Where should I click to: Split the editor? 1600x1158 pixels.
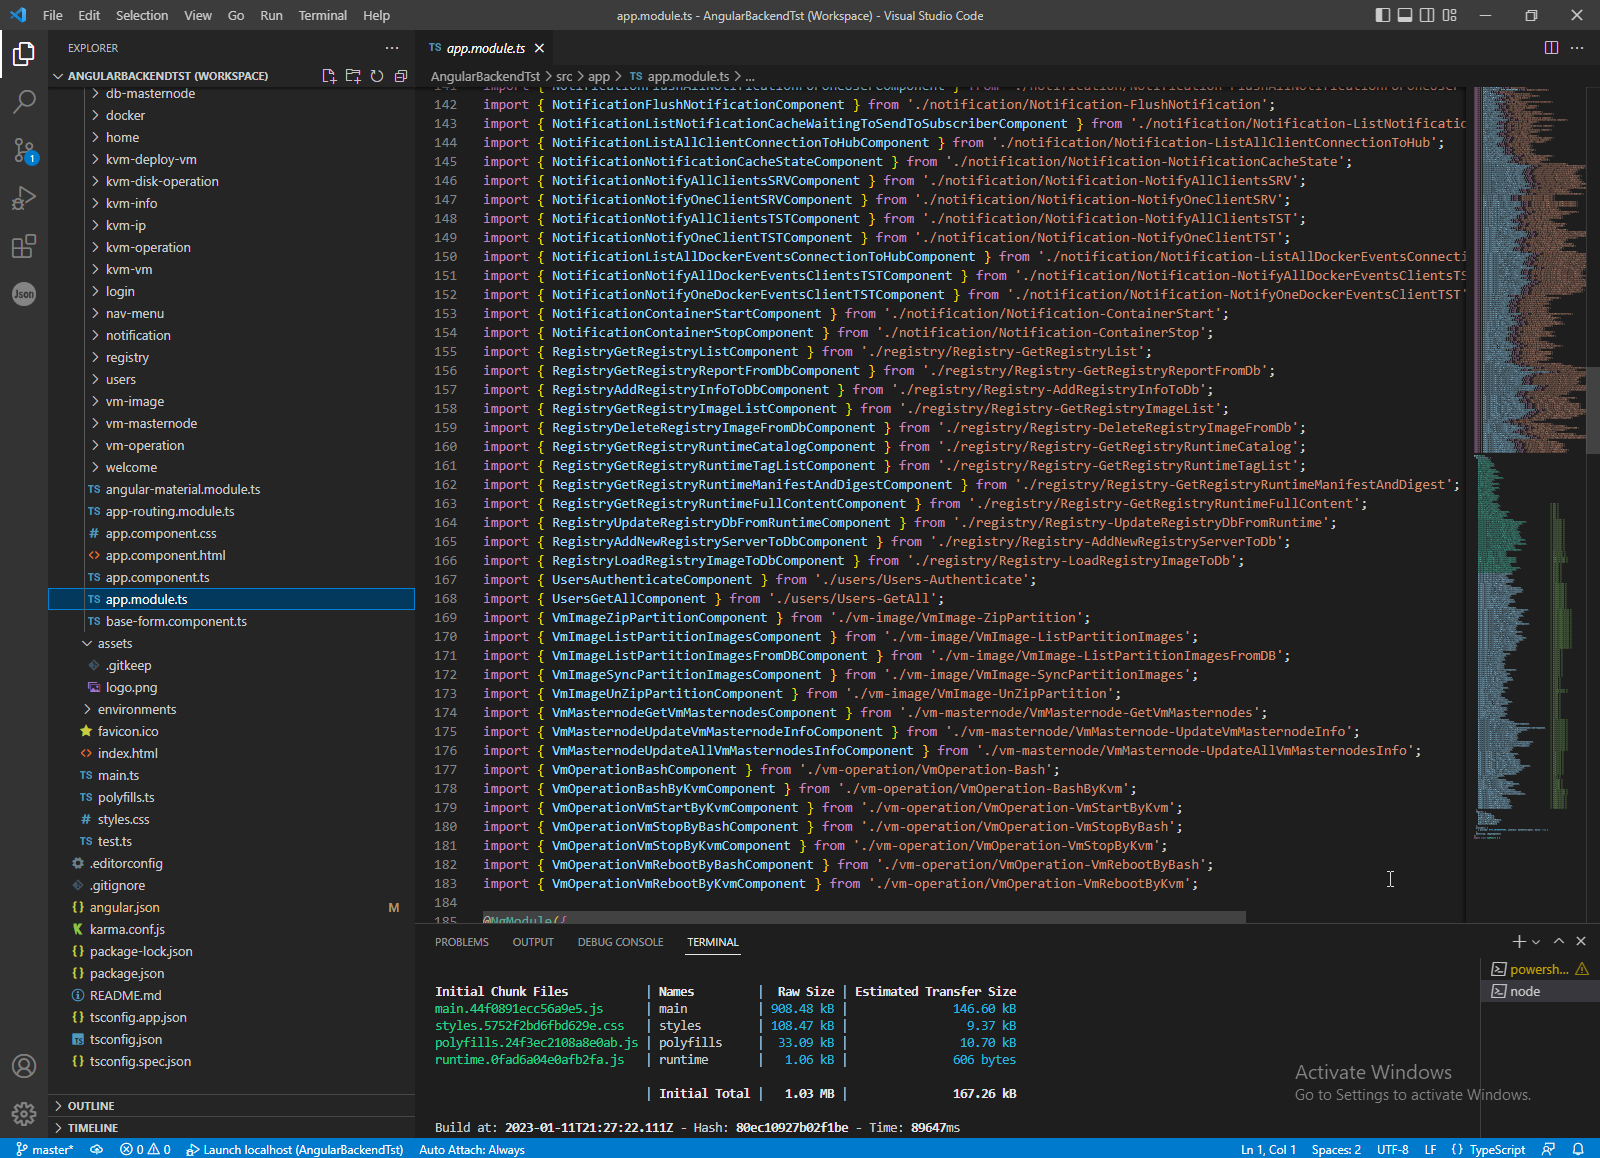[x=1551, y=47]
